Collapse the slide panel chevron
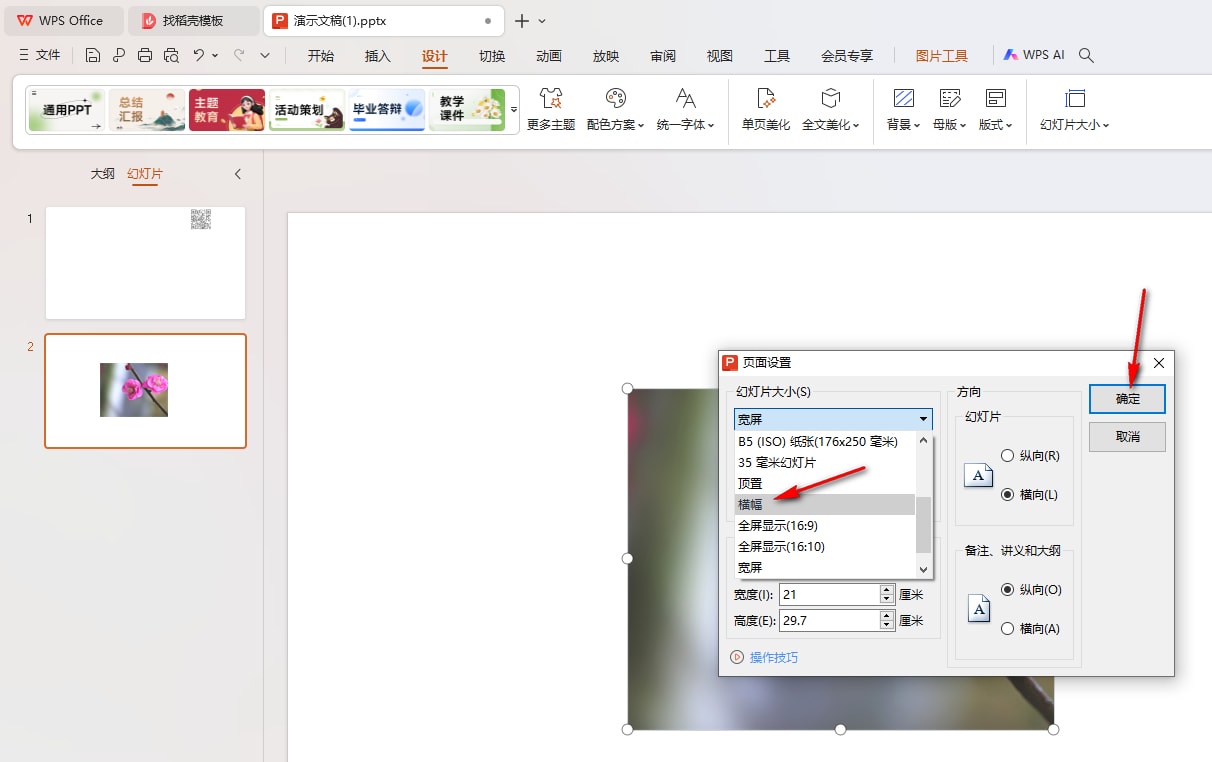The image size is (1212, 762). (x=238, y=174)
